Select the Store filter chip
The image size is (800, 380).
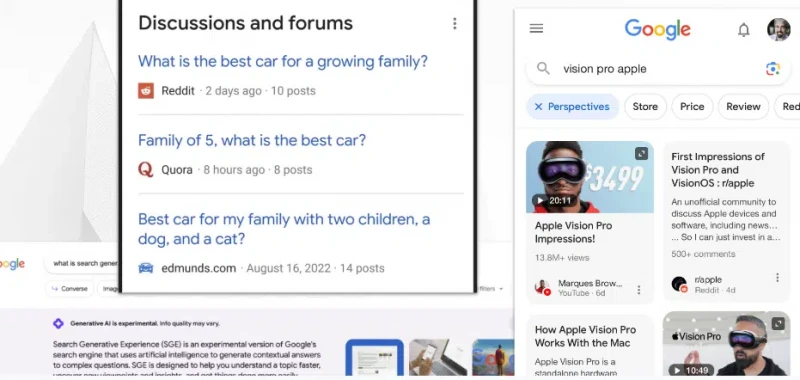tap(645, 107)
